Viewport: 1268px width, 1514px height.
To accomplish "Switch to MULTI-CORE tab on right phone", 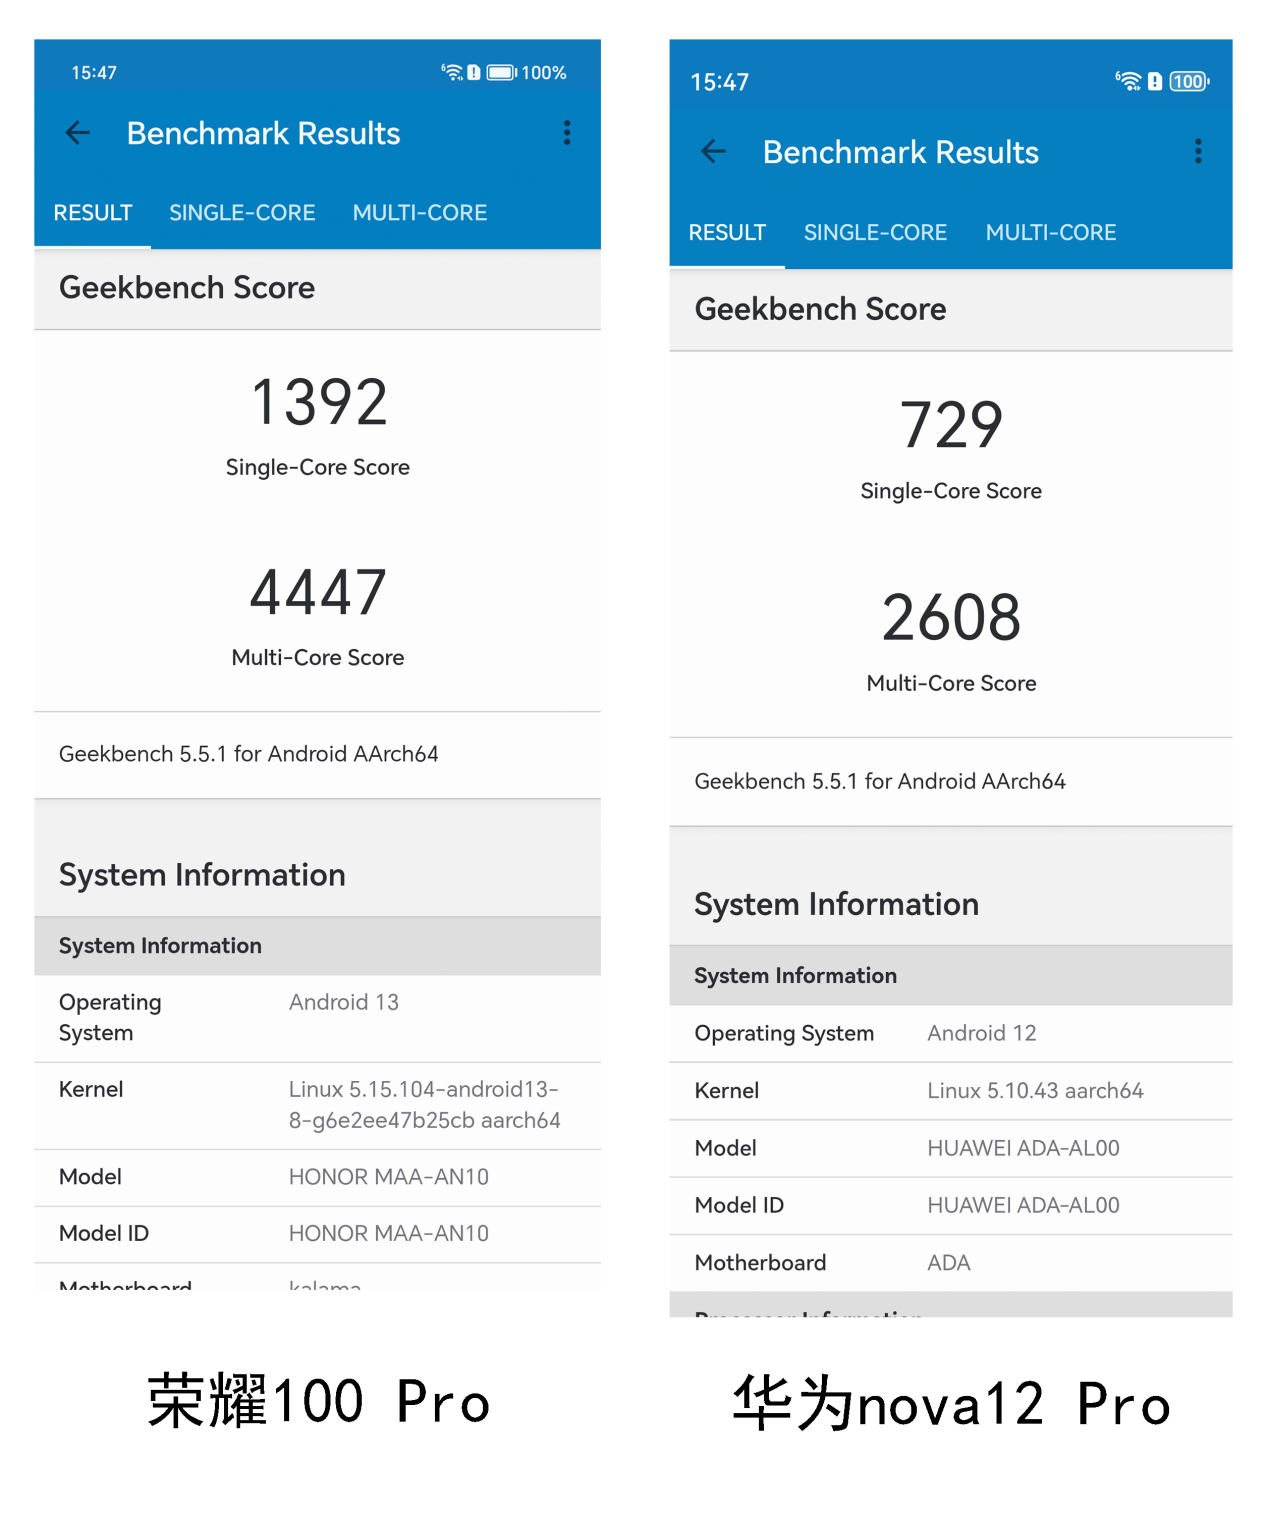I will click(x=1051, y=233).
